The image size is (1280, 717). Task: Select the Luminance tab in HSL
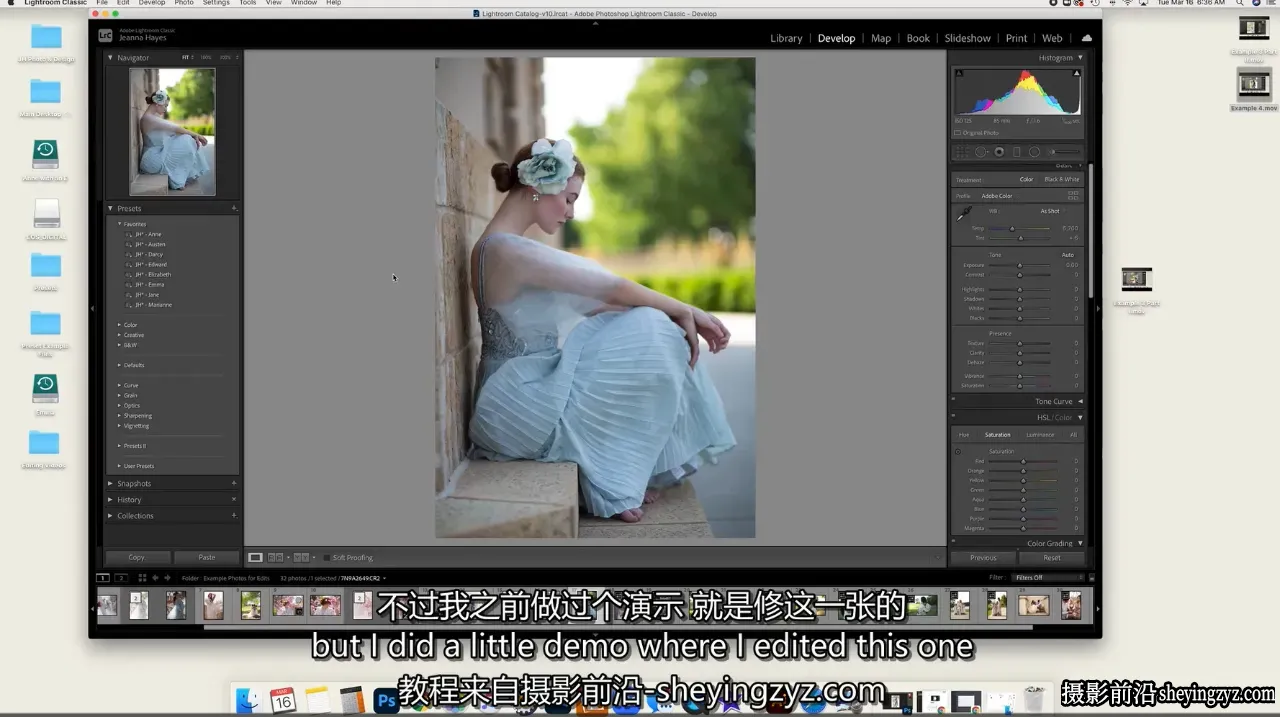pyautogui.click(x=1040, y=435)
